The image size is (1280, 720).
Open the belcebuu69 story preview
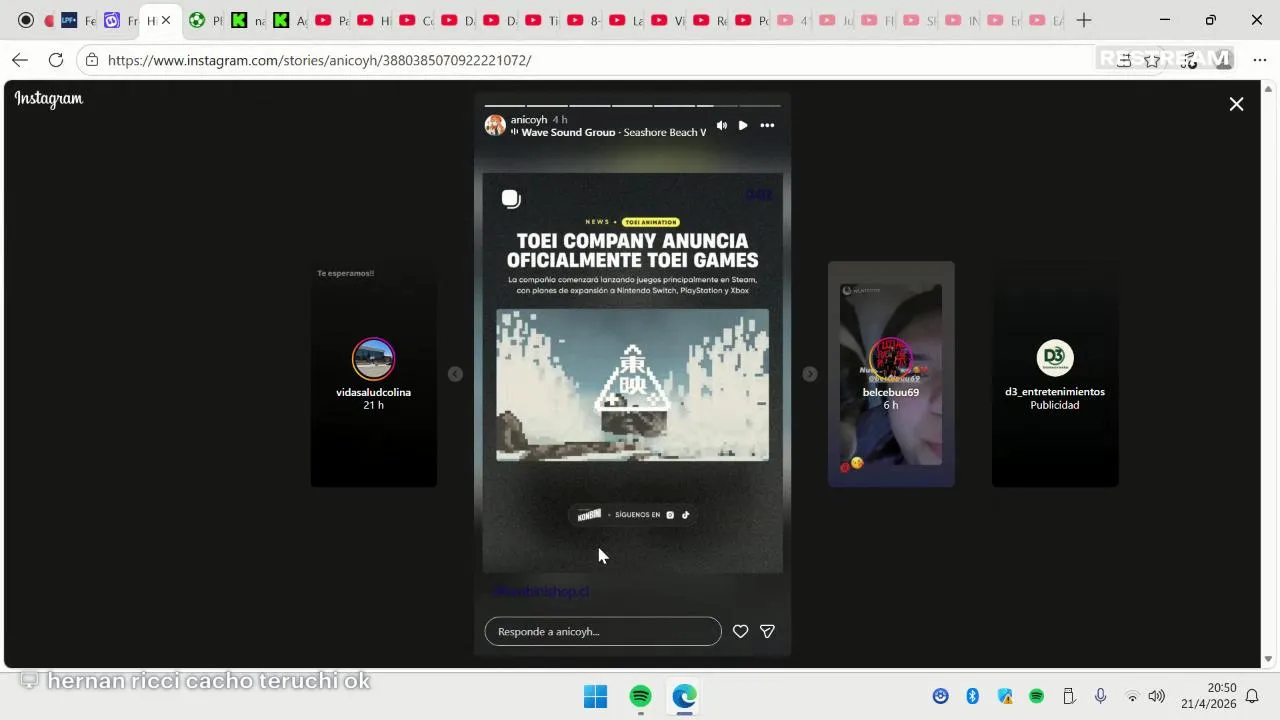click(891, 374)
